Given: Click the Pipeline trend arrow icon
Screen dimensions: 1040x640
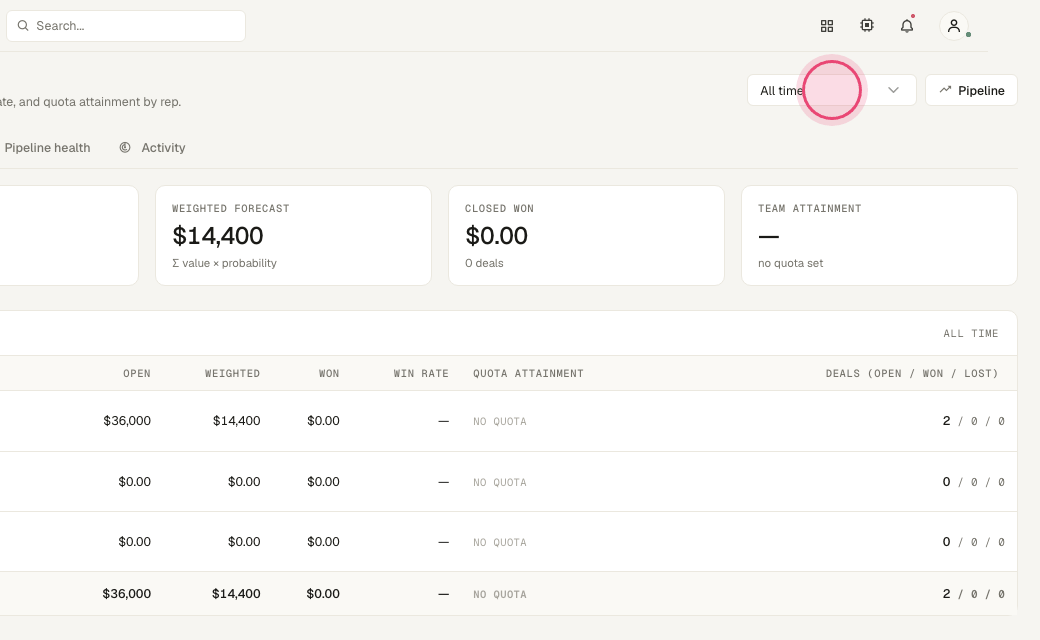Looking at the screenshot, I should click(x=945, y=90).
